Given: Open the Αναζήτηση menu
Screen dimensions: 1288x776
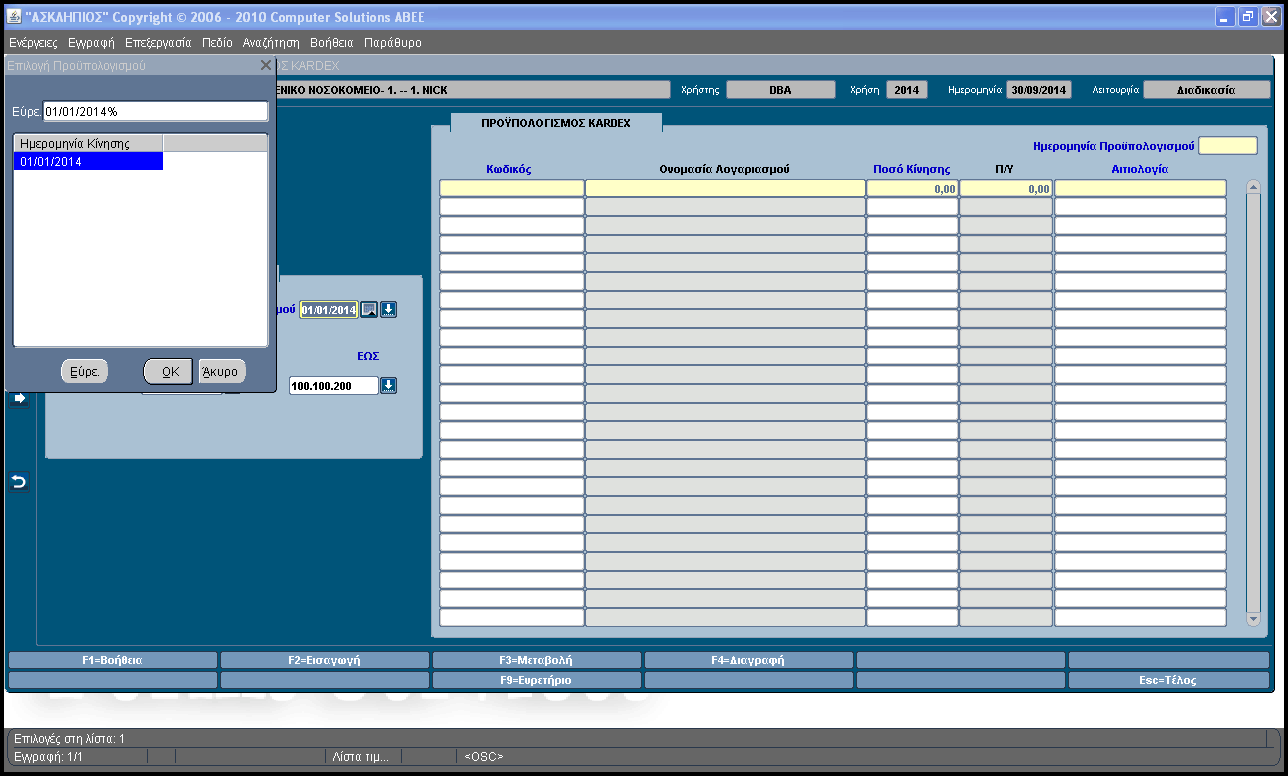Looking at the screenshot, I should tap(271, 43).
